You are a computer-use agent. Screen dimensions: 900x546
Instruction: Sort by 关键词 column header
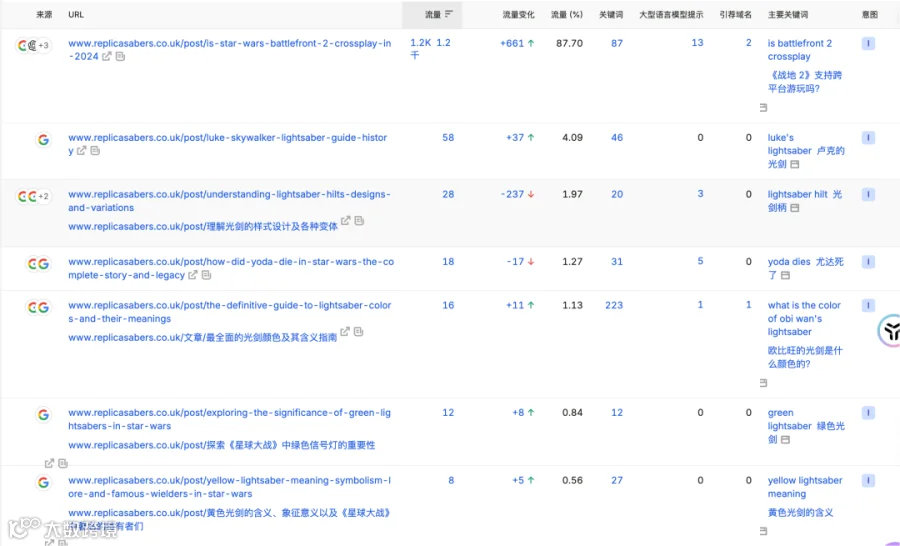tap(611, 15)
